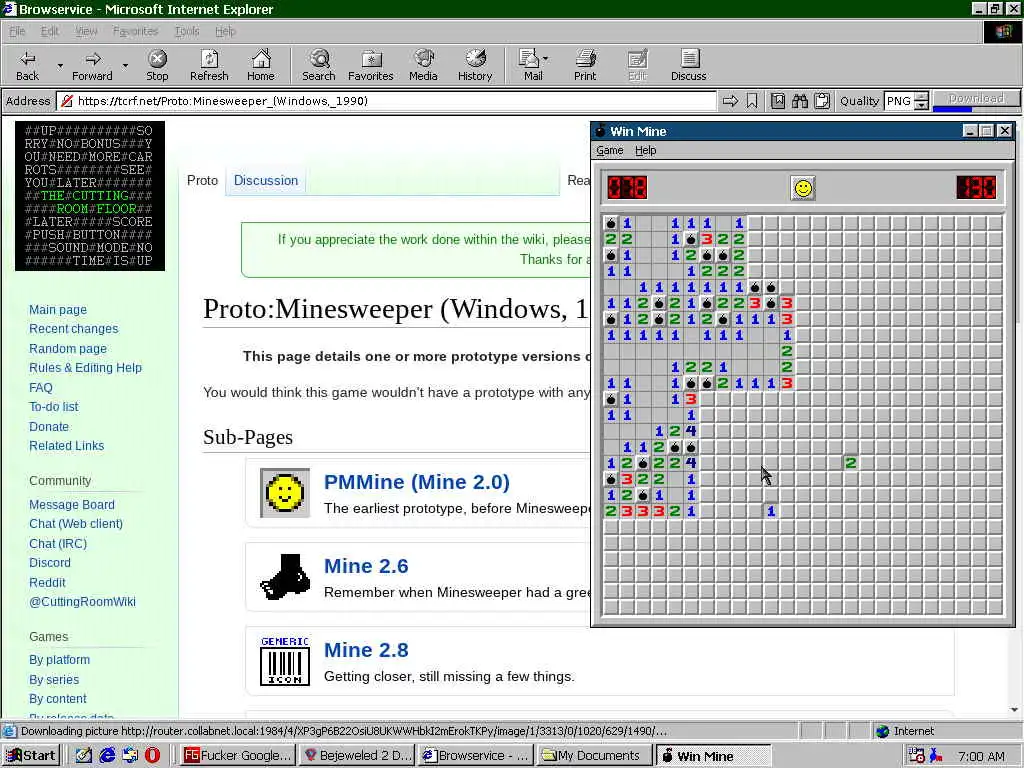Screen dimensions: 1024x768
Task: Switch to the Bejeweled 2 taskbar button
Action: point(357,756)
